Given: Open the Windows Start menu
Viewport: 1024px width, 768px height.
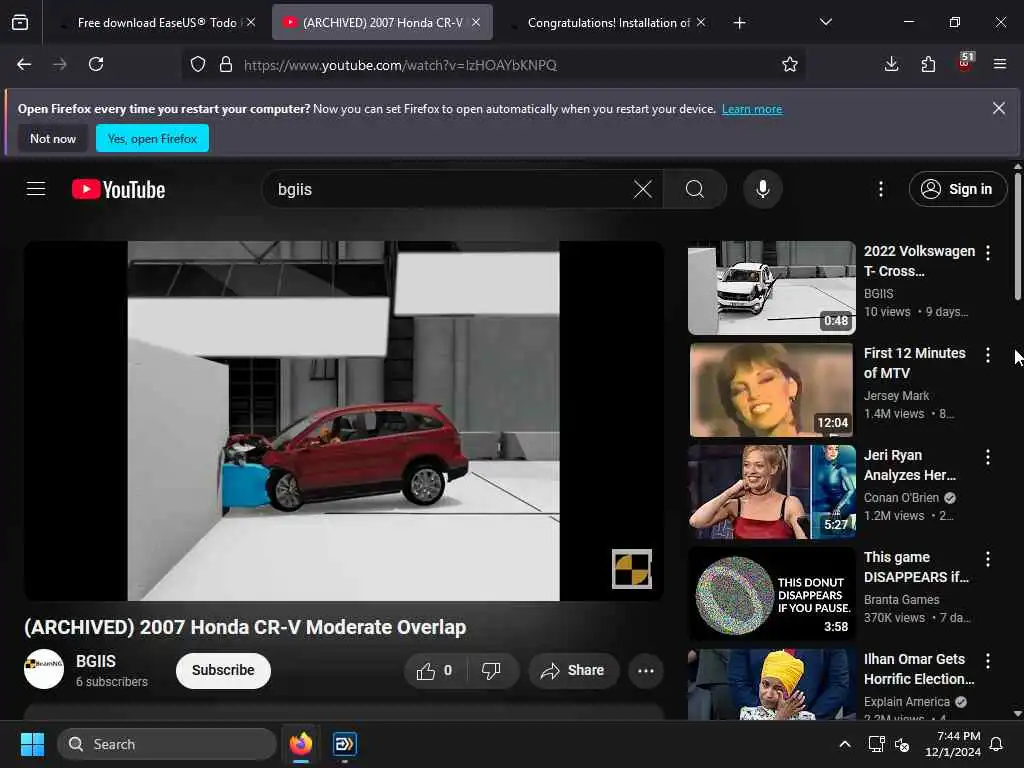Looking at the screenshot, I should click(x=32, y=744).
